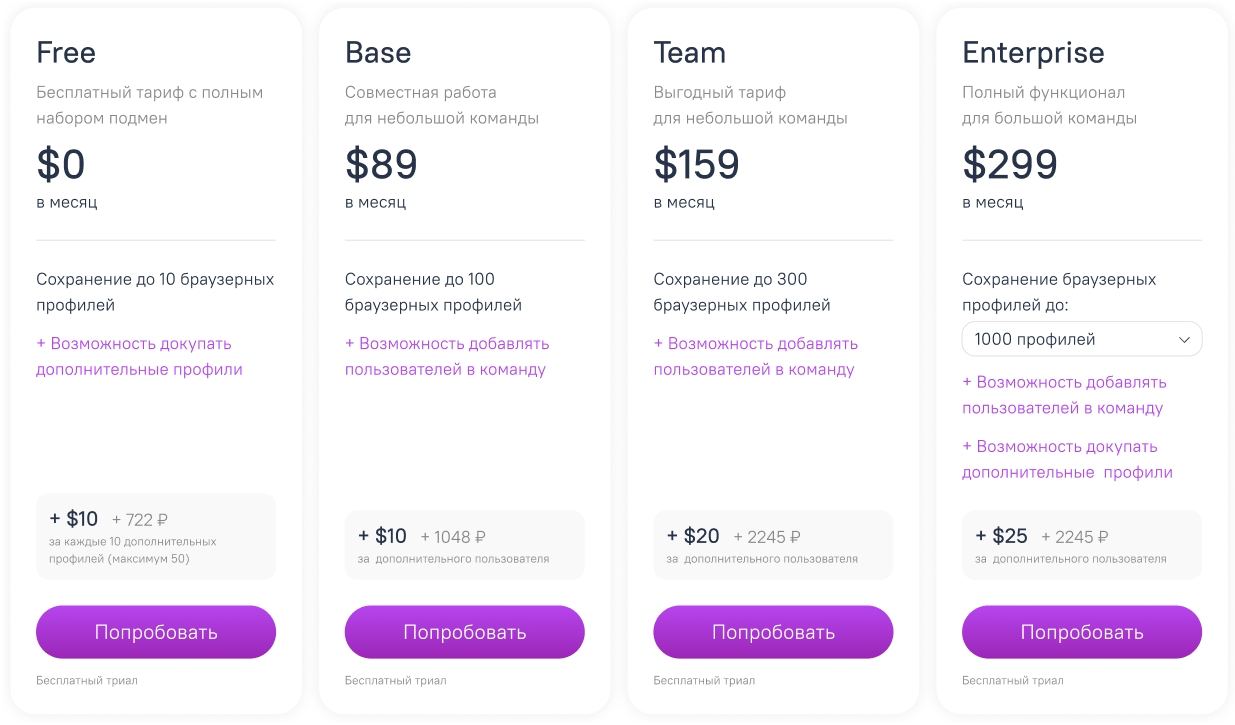Select the Team plan title
Screen dimensions: 1235x725
(x=690, y=52)
